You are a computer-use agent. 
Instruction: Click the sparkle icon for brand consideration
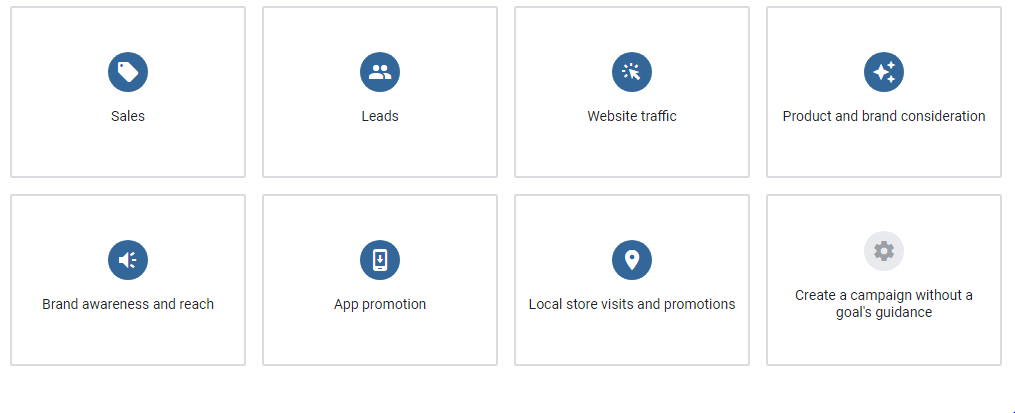(884, 72)
